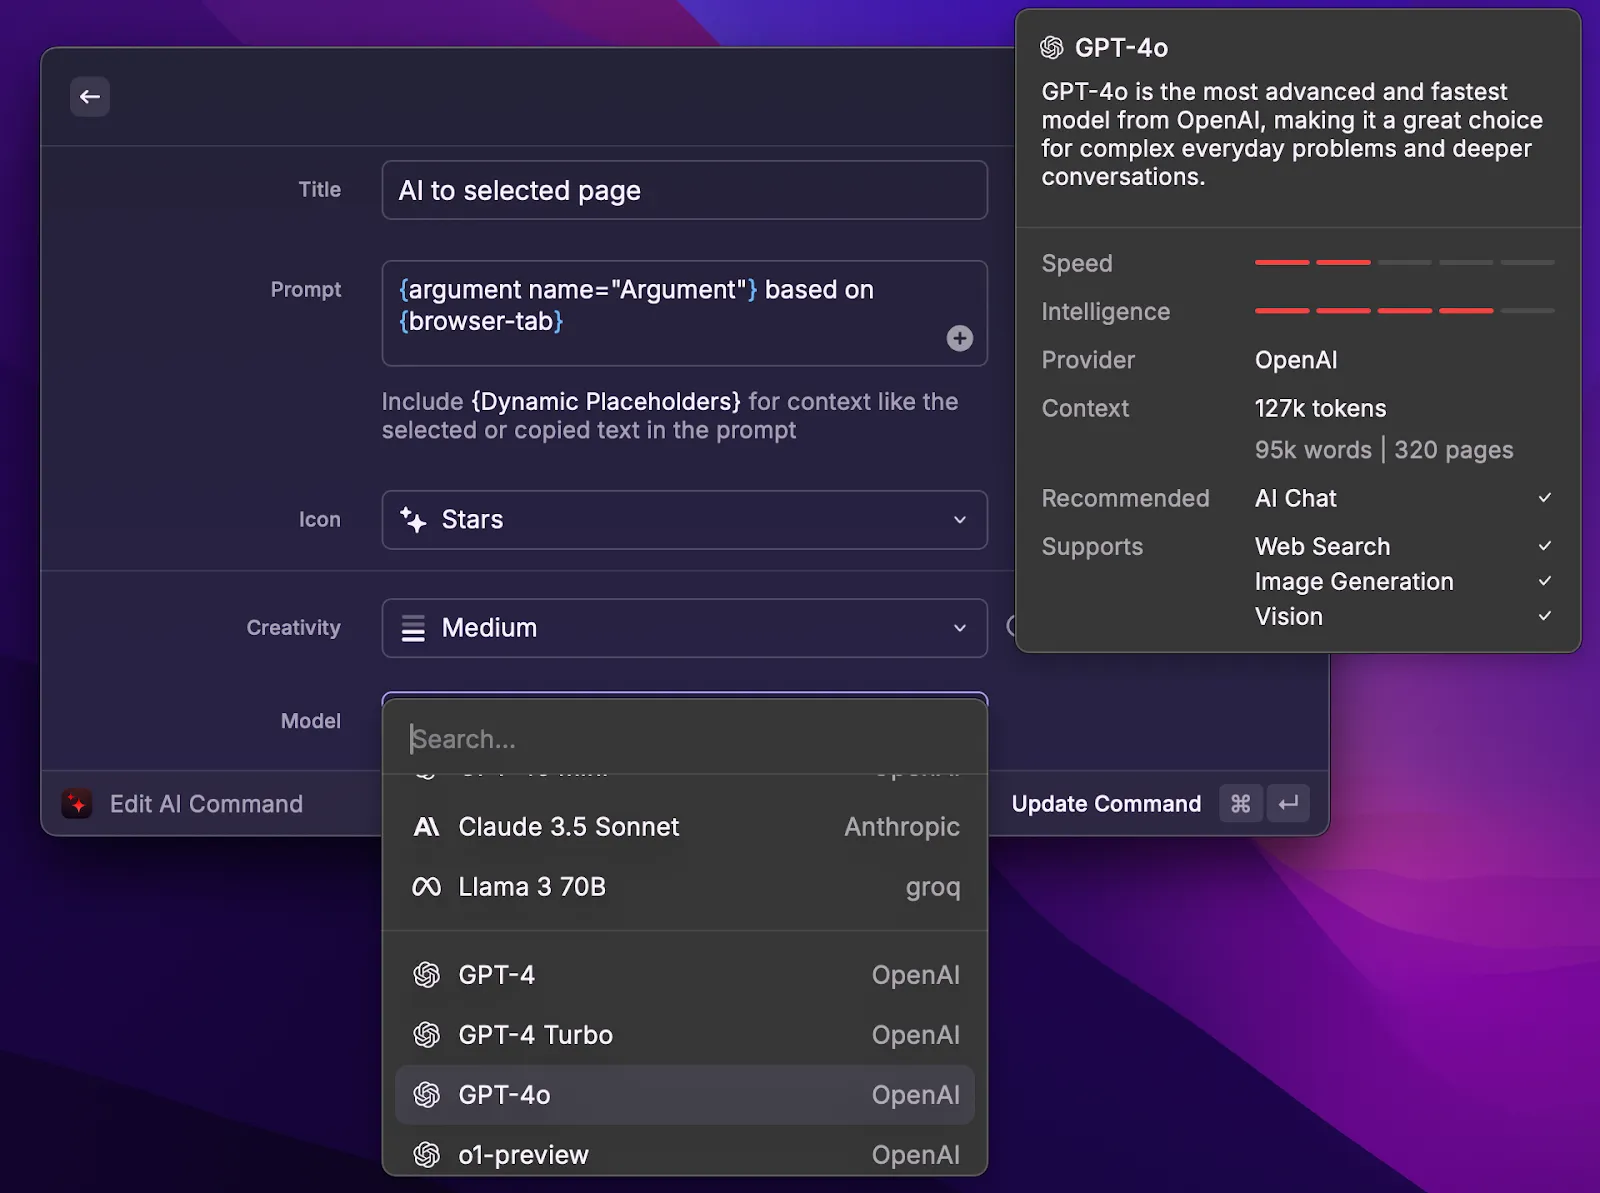This screenshot has height=1193, width=1600.
Task: Click the OpenAI icon next to o1-preview
Action: tap(427, 1155)
